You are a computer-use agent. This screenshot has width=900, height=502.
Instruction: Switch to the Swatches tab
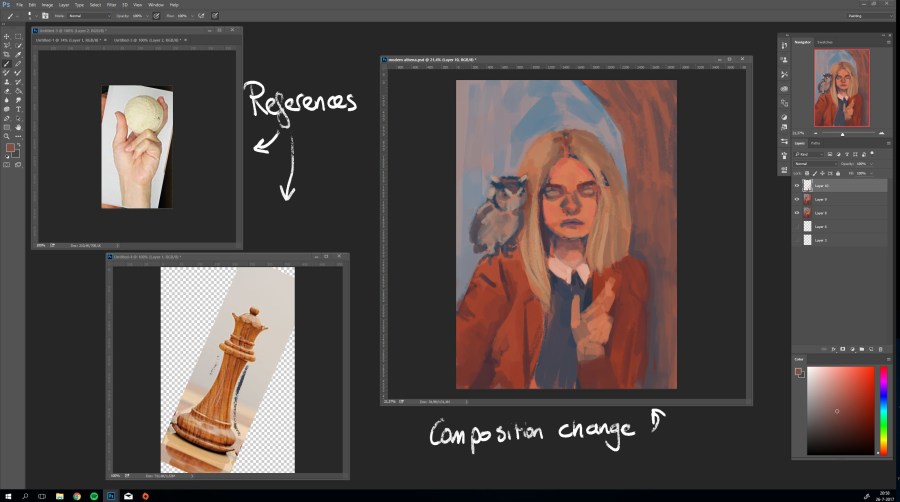(x=826, y=42)
